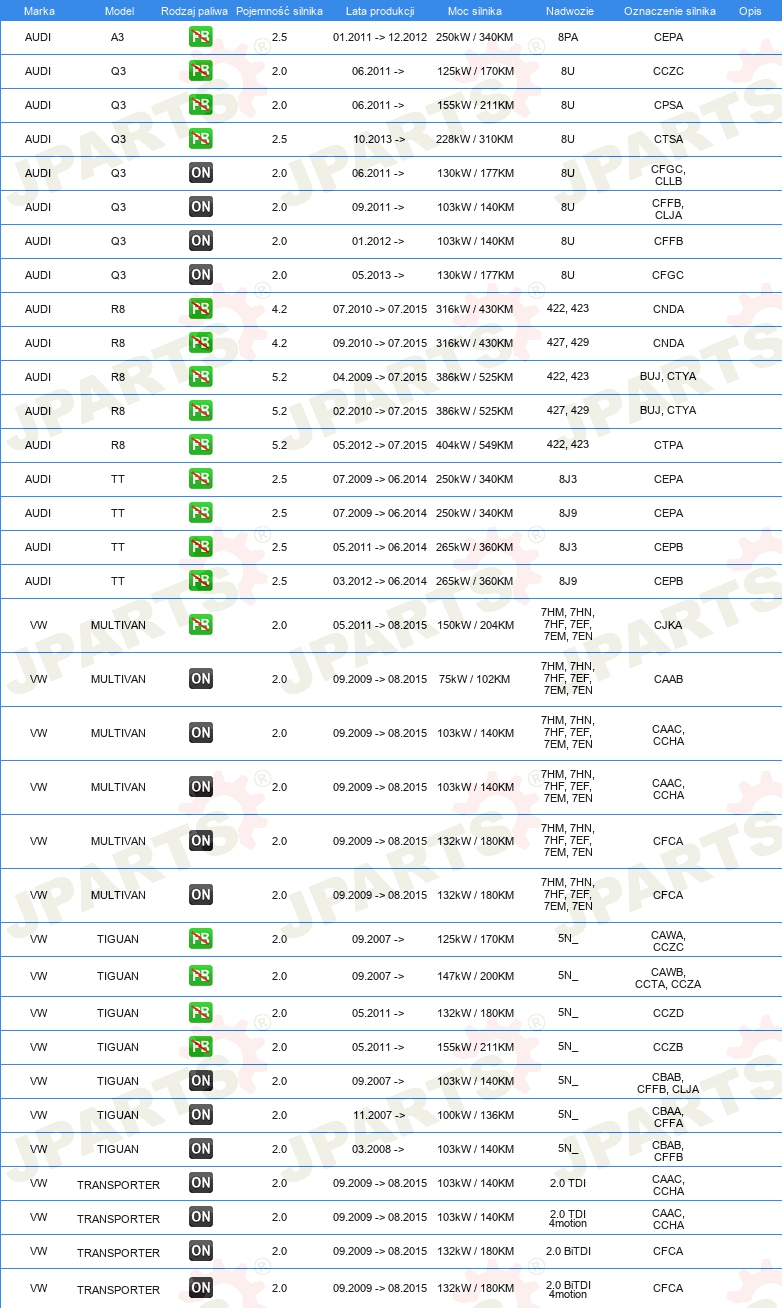The image size is (782, 1308).
Task: Click the petrol PB icon in the Audi A3 row
Action: pyautogui.click(x=201, y=37)
